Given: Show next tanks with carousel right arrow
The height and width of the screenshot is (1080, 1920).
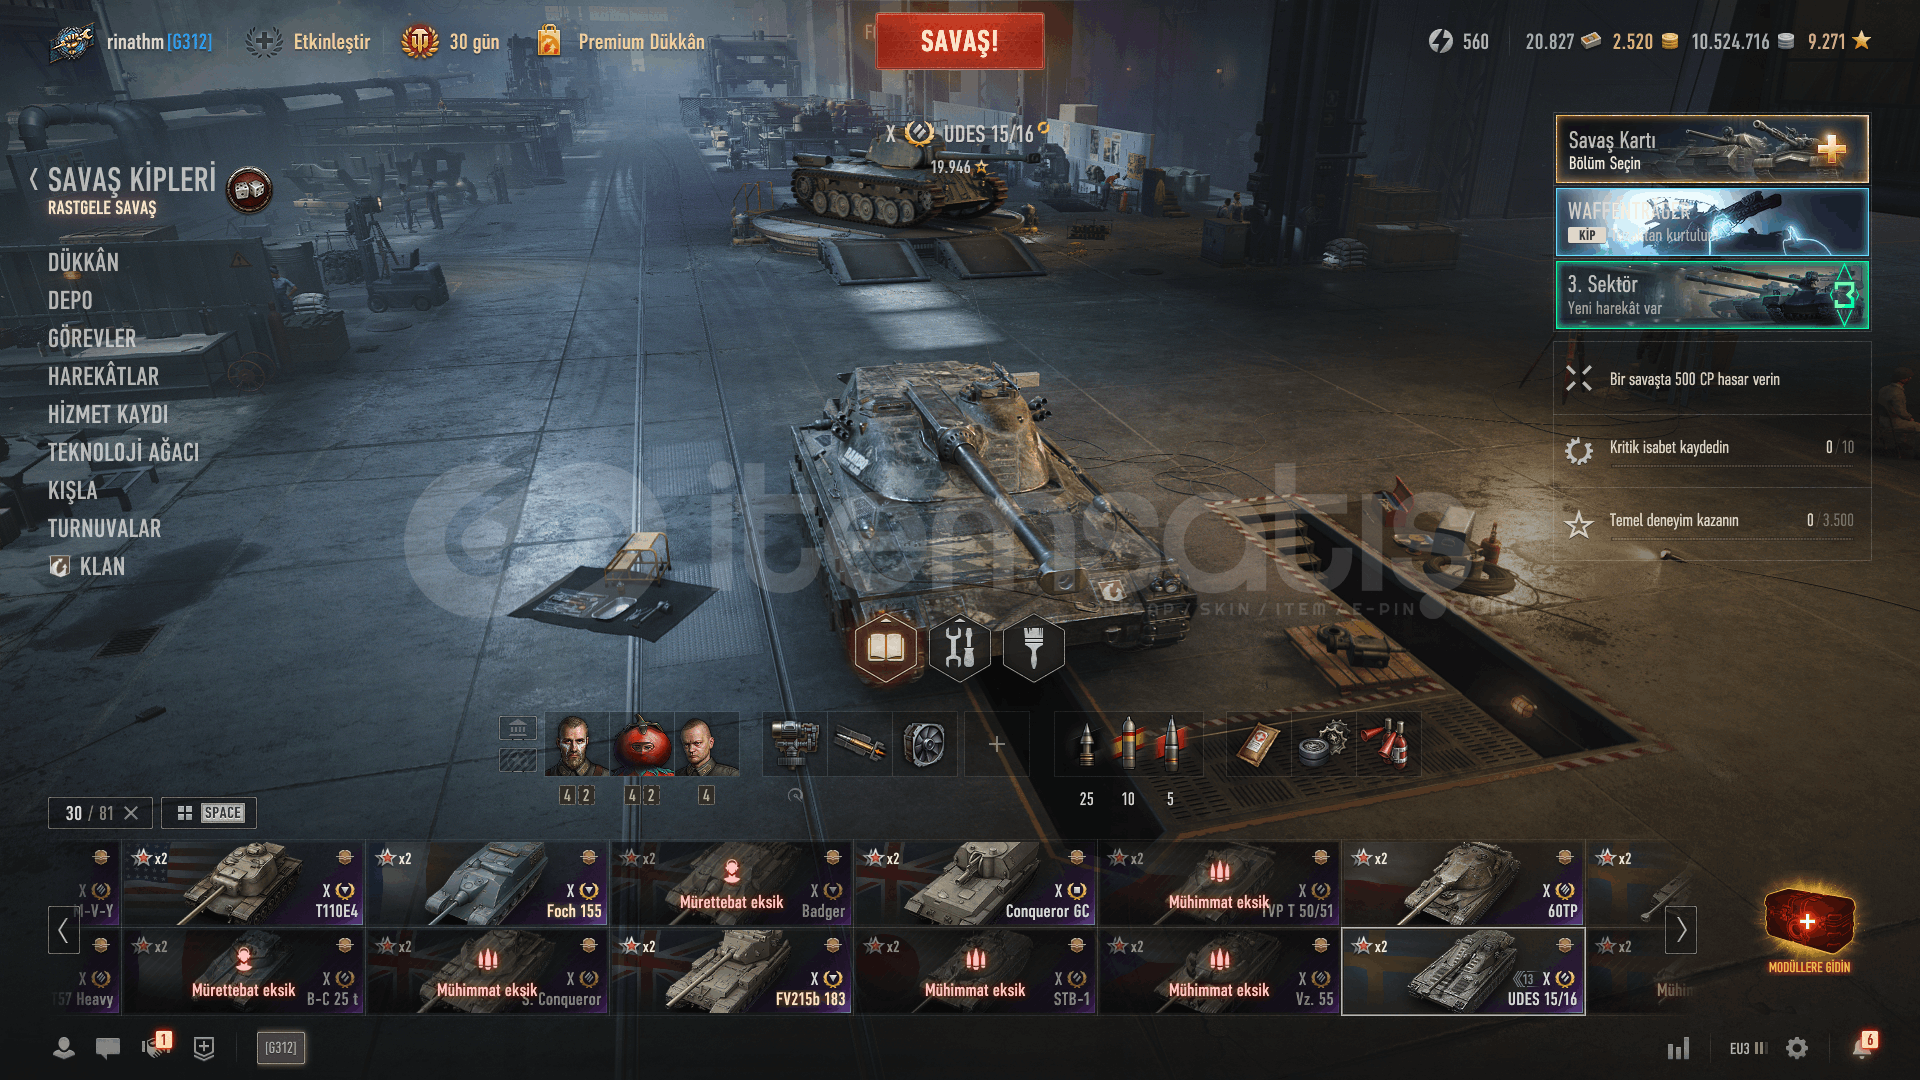Looking at the screenshot, I should click(x=1681, y=930).
